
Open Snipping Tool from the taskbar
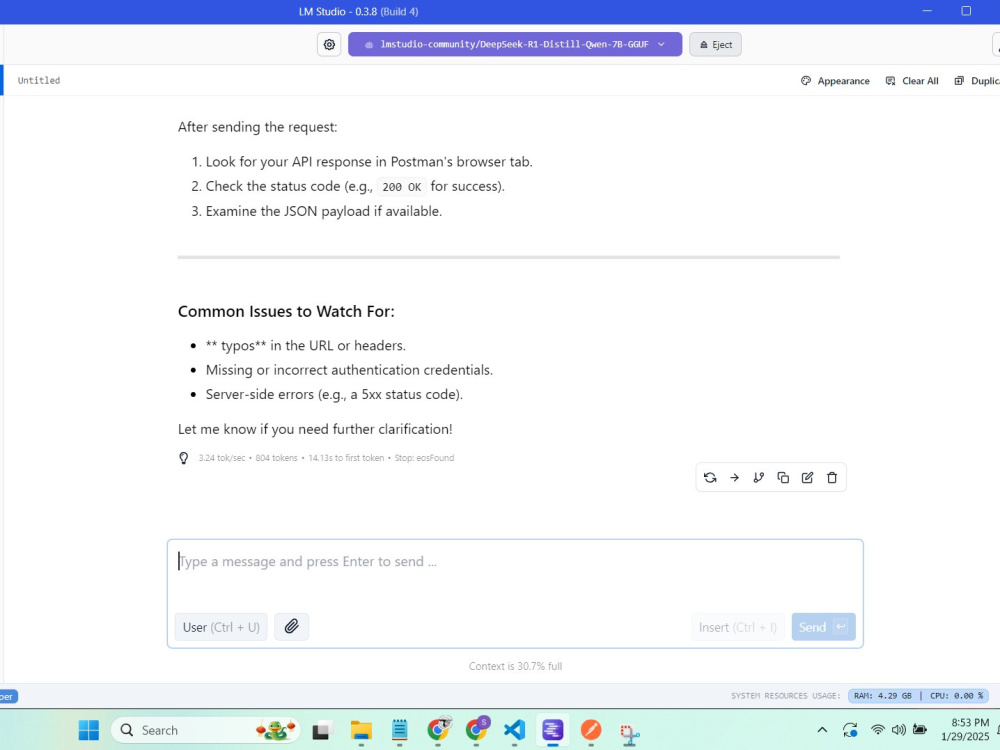pos(629,732)
